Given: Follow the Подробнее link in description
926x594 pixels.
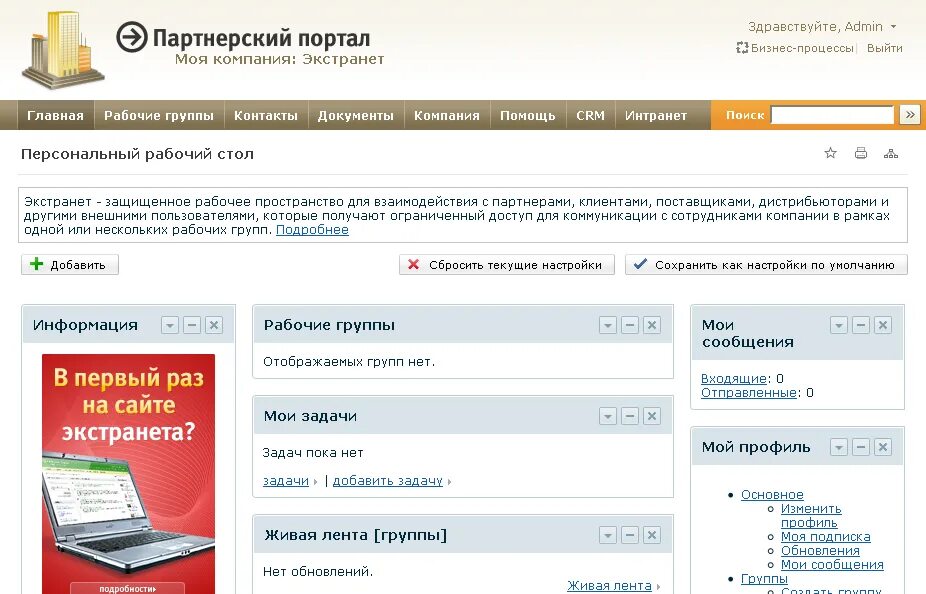Looking at the screenshot, I should (312, 230).
